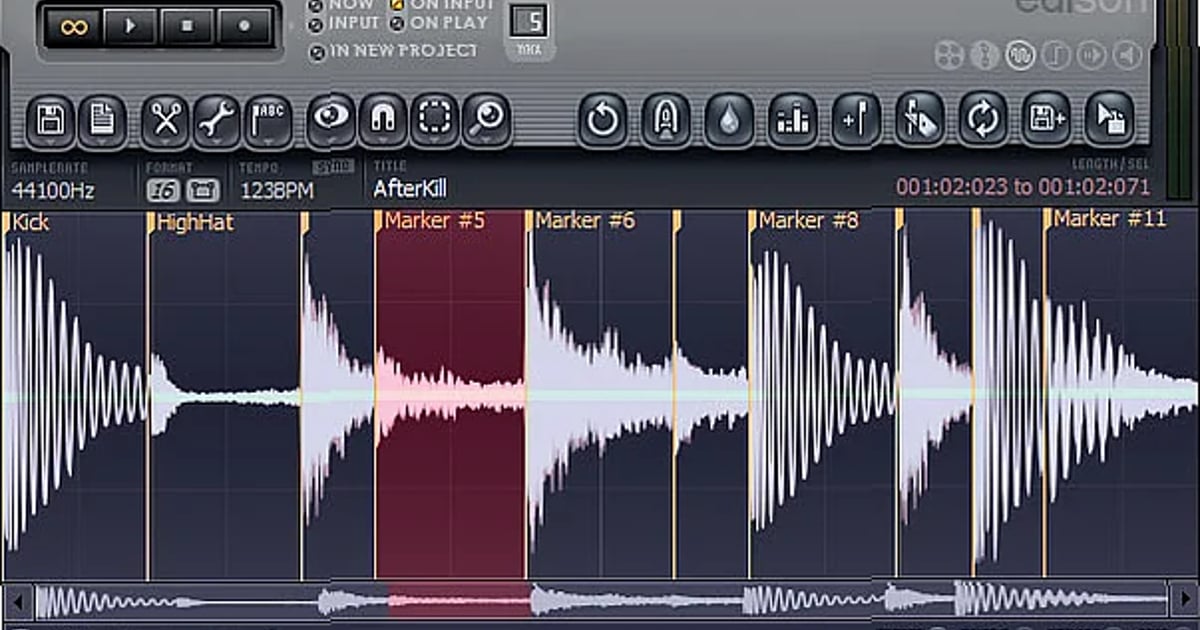
Task: Click the Marker #5 label
Action: (432, 221)
